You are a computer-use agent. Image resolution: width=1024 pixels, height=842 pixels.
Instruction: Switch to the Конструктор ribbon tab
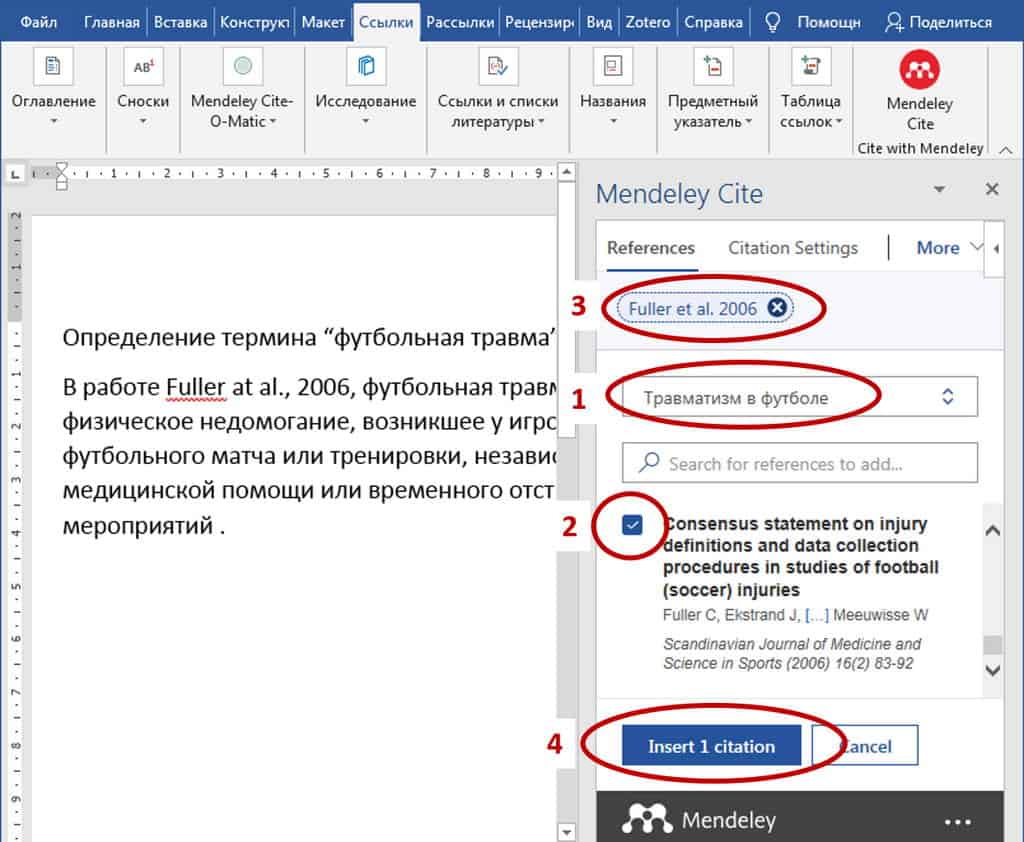[x=255, y=22]
